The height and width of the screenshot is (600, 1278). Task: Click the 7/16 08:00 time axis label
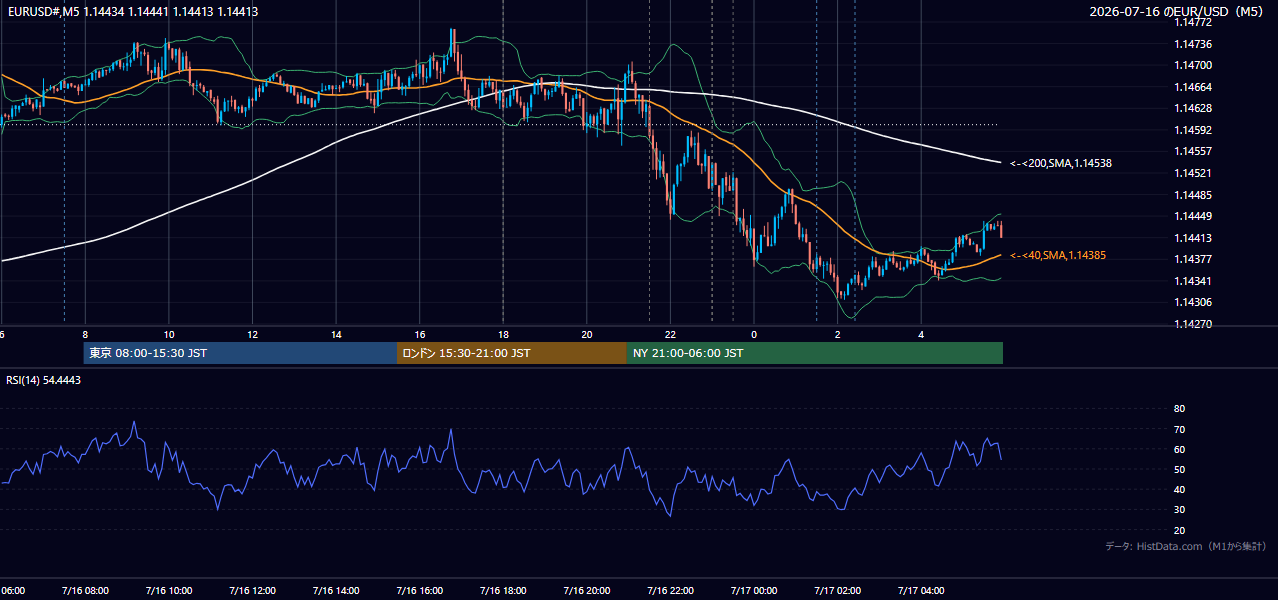pos(84,590)
